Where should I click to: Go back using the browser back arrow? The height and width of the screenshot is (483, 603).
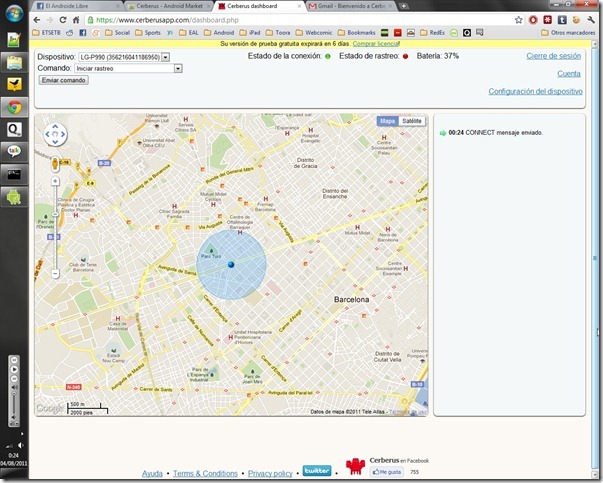point(37,20)
